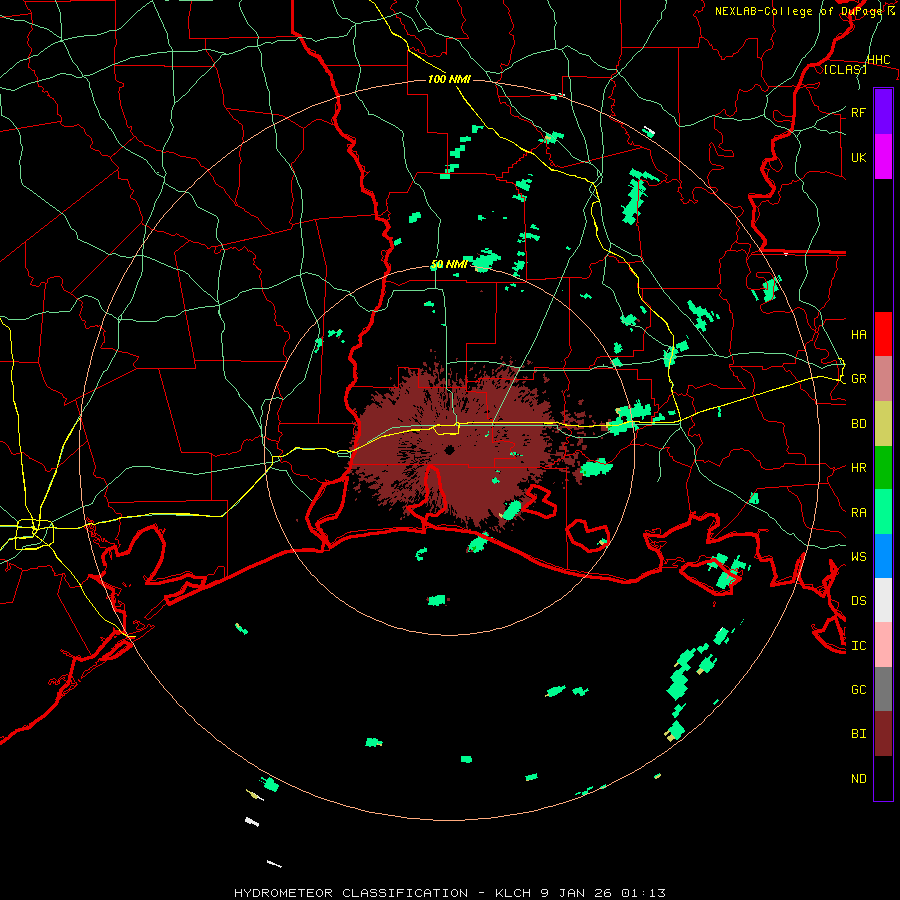Click the WS legend label
This screenshot has width=900, height=900.
pyautogui.click(x=858, y=557)
